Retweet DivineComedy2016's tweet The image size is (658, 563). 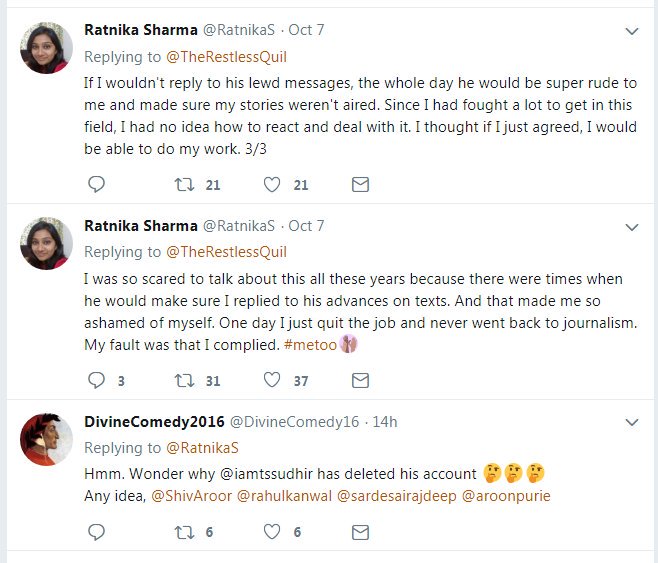[x=183, y=533]
